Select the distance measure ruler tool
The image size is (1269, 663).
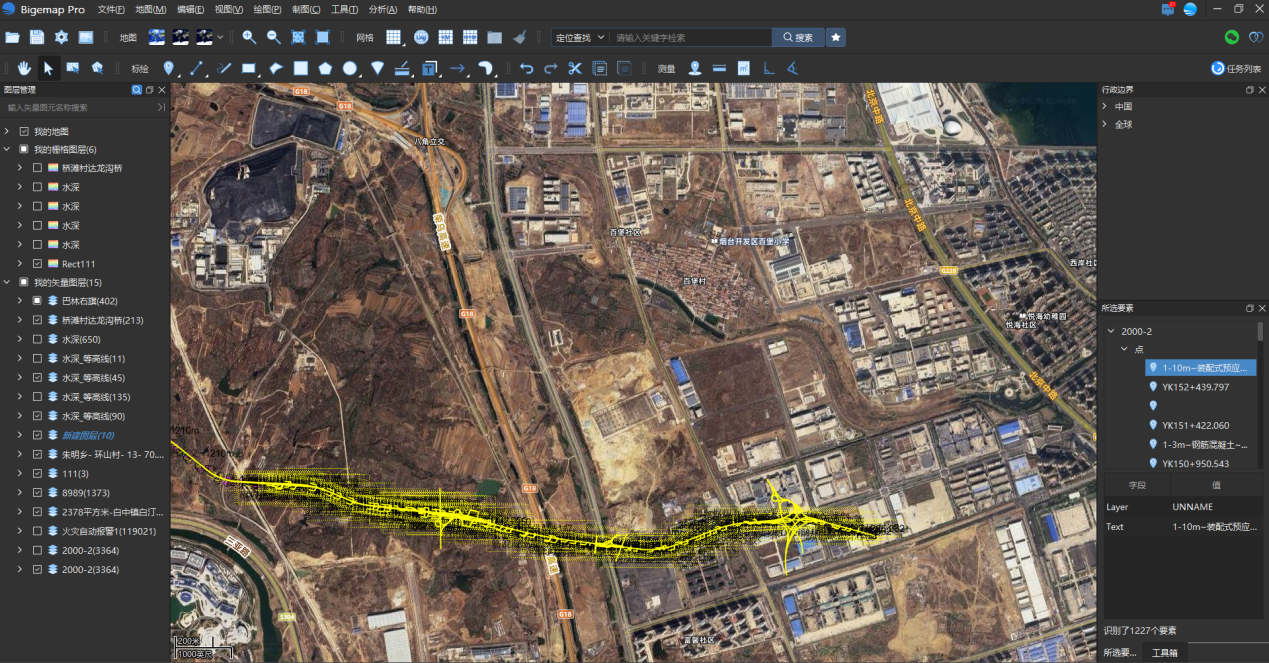(719, 68)
